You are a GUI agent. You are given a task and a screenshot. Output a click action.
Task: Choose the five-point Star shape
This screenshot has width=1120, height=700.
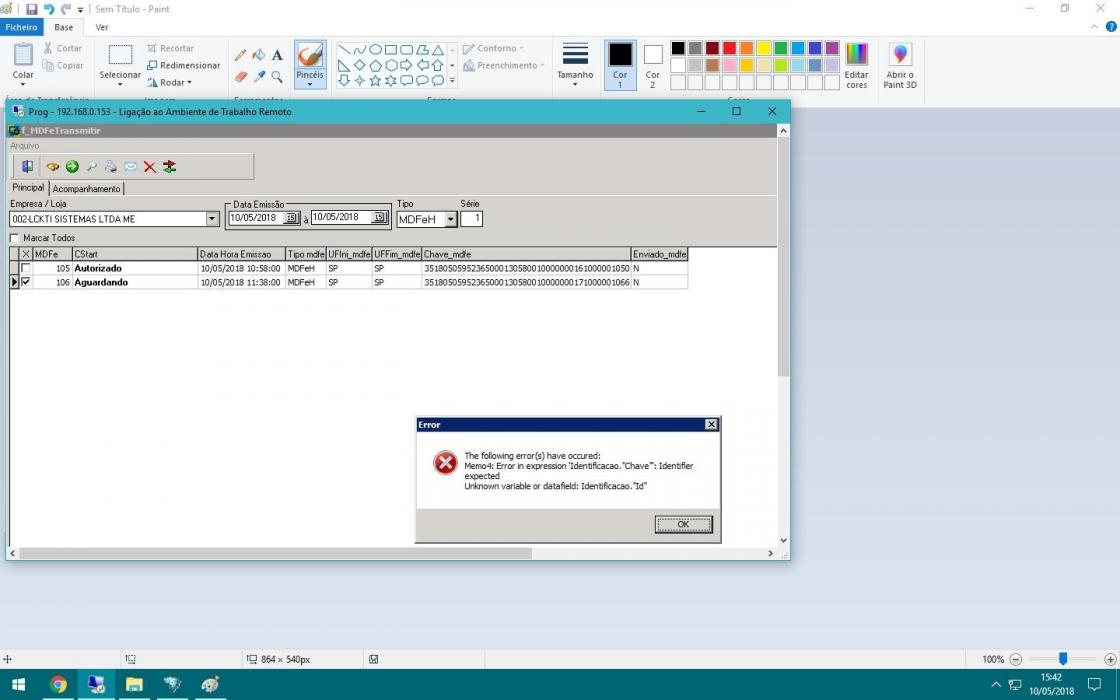coord(375,81)
